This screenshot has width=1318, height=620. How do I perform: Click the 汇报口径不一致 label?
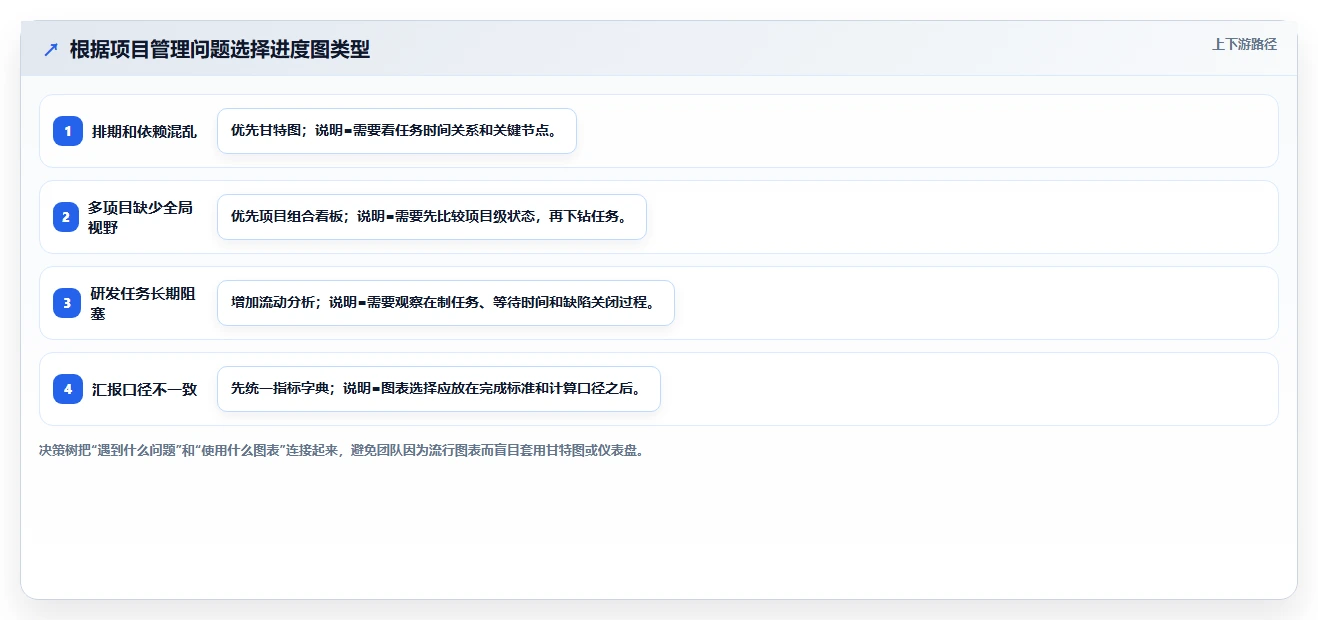coord(144,389)
